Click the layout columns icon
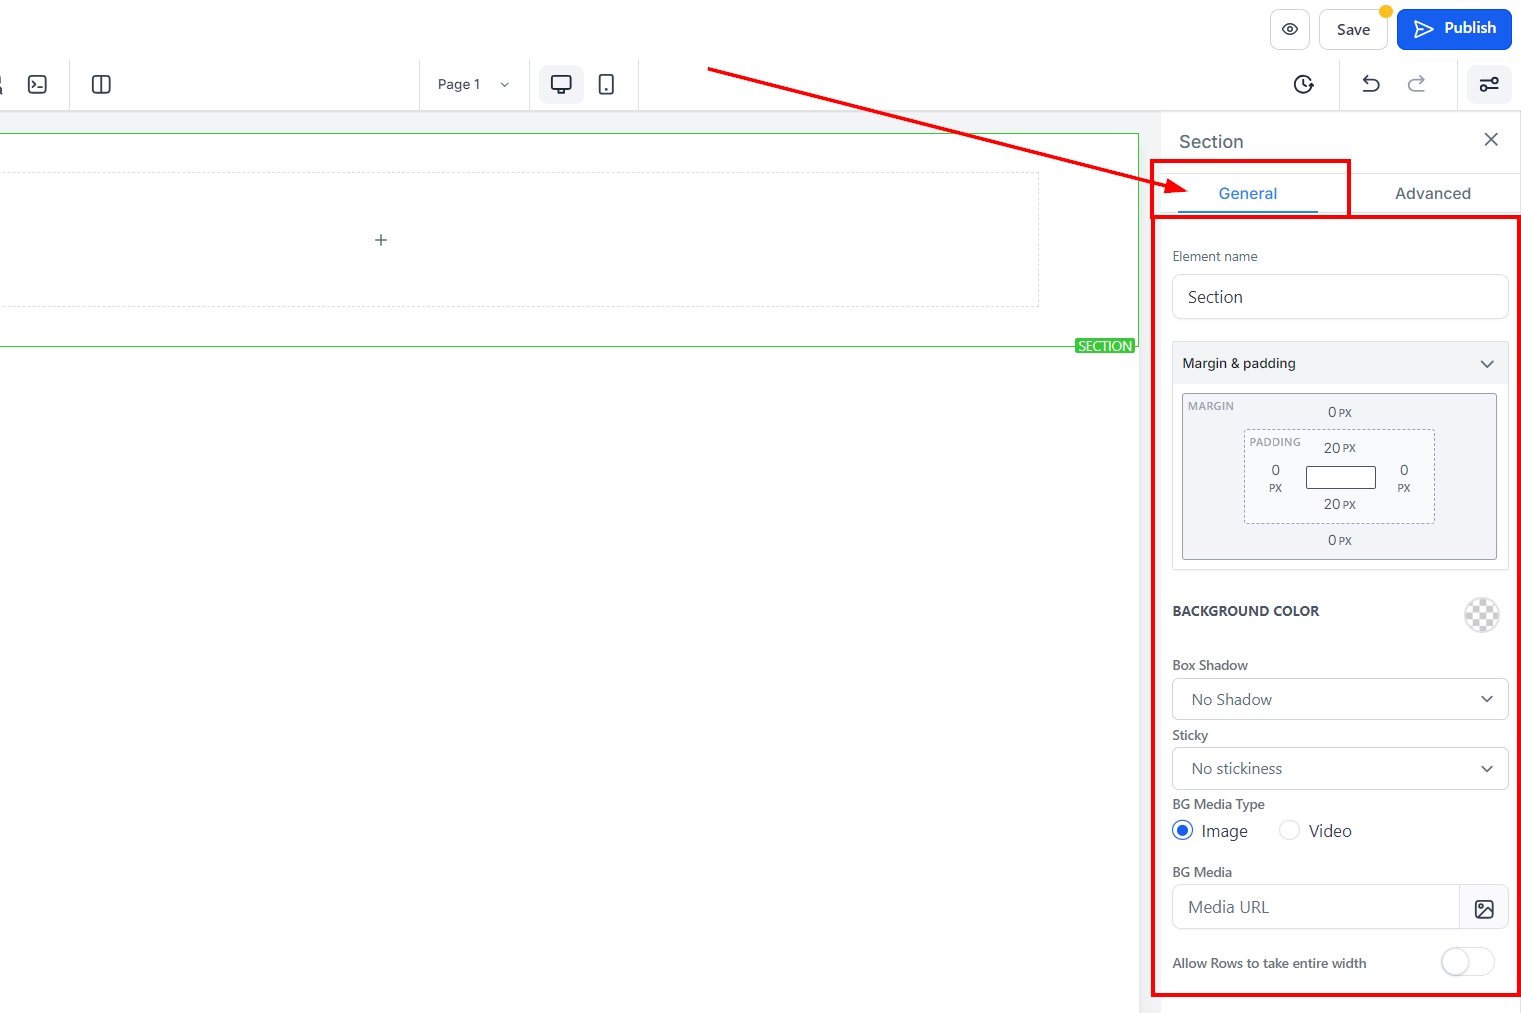This screenshot has width=1521, height=1013. (101, 85)
